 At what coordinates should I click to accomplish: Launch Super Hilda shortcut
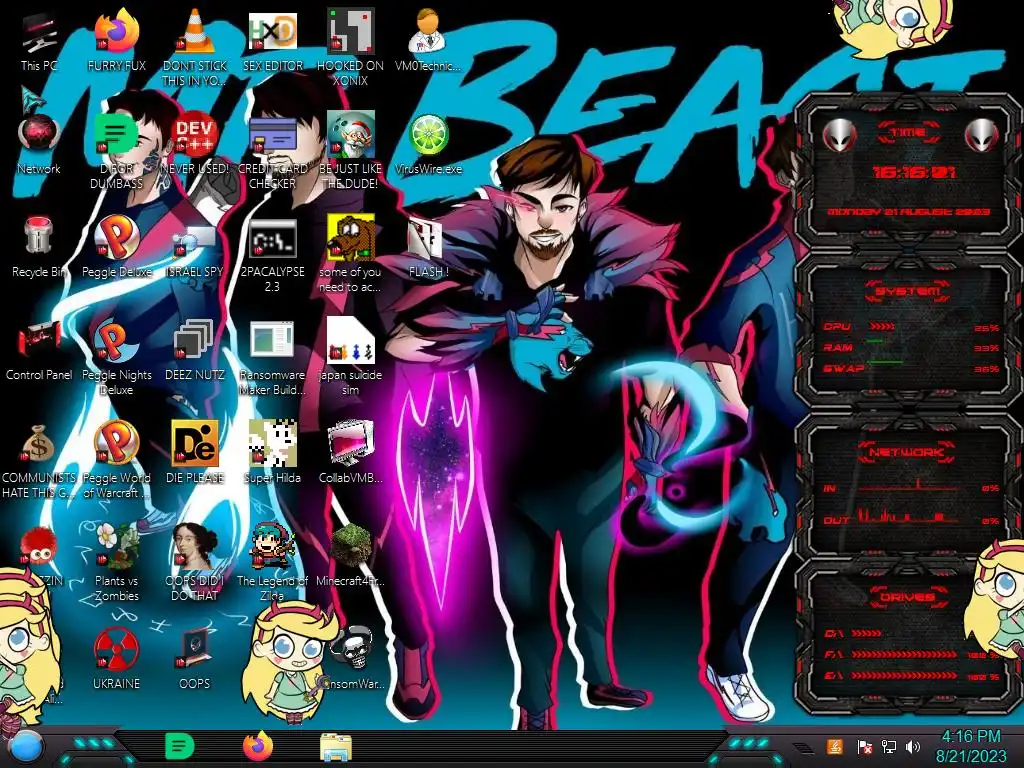(x=272, y=443)
